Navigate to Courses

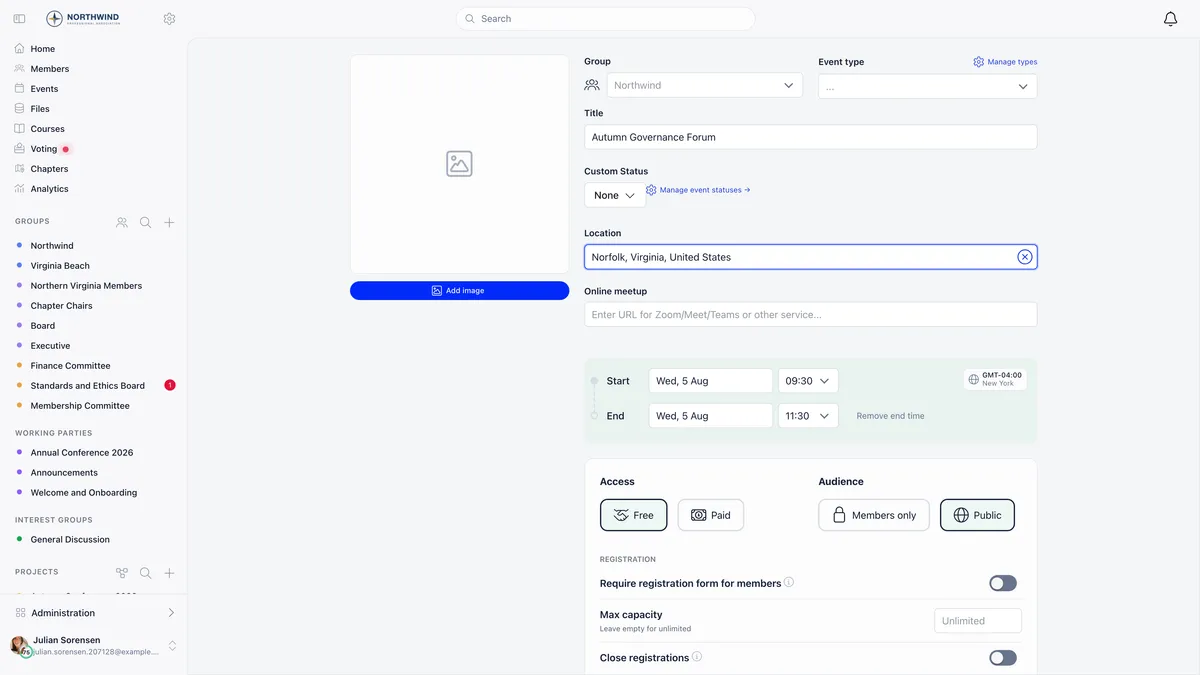pos(47,129)
